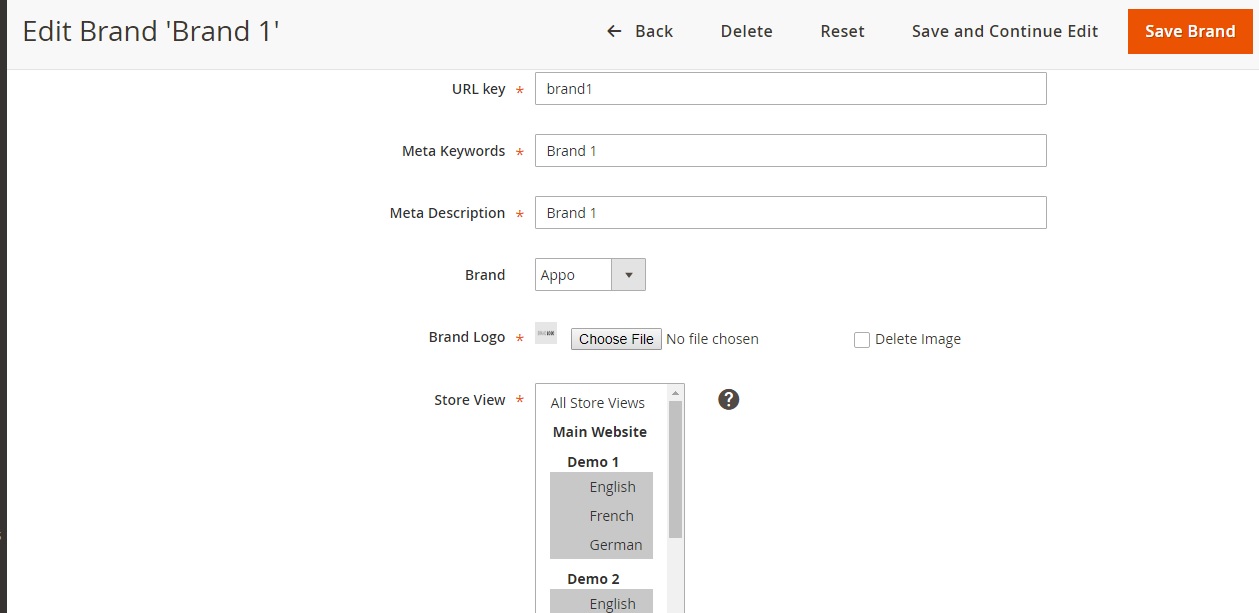Click the Back arrow button
The image size is (1259, 613).
(640, 31)
